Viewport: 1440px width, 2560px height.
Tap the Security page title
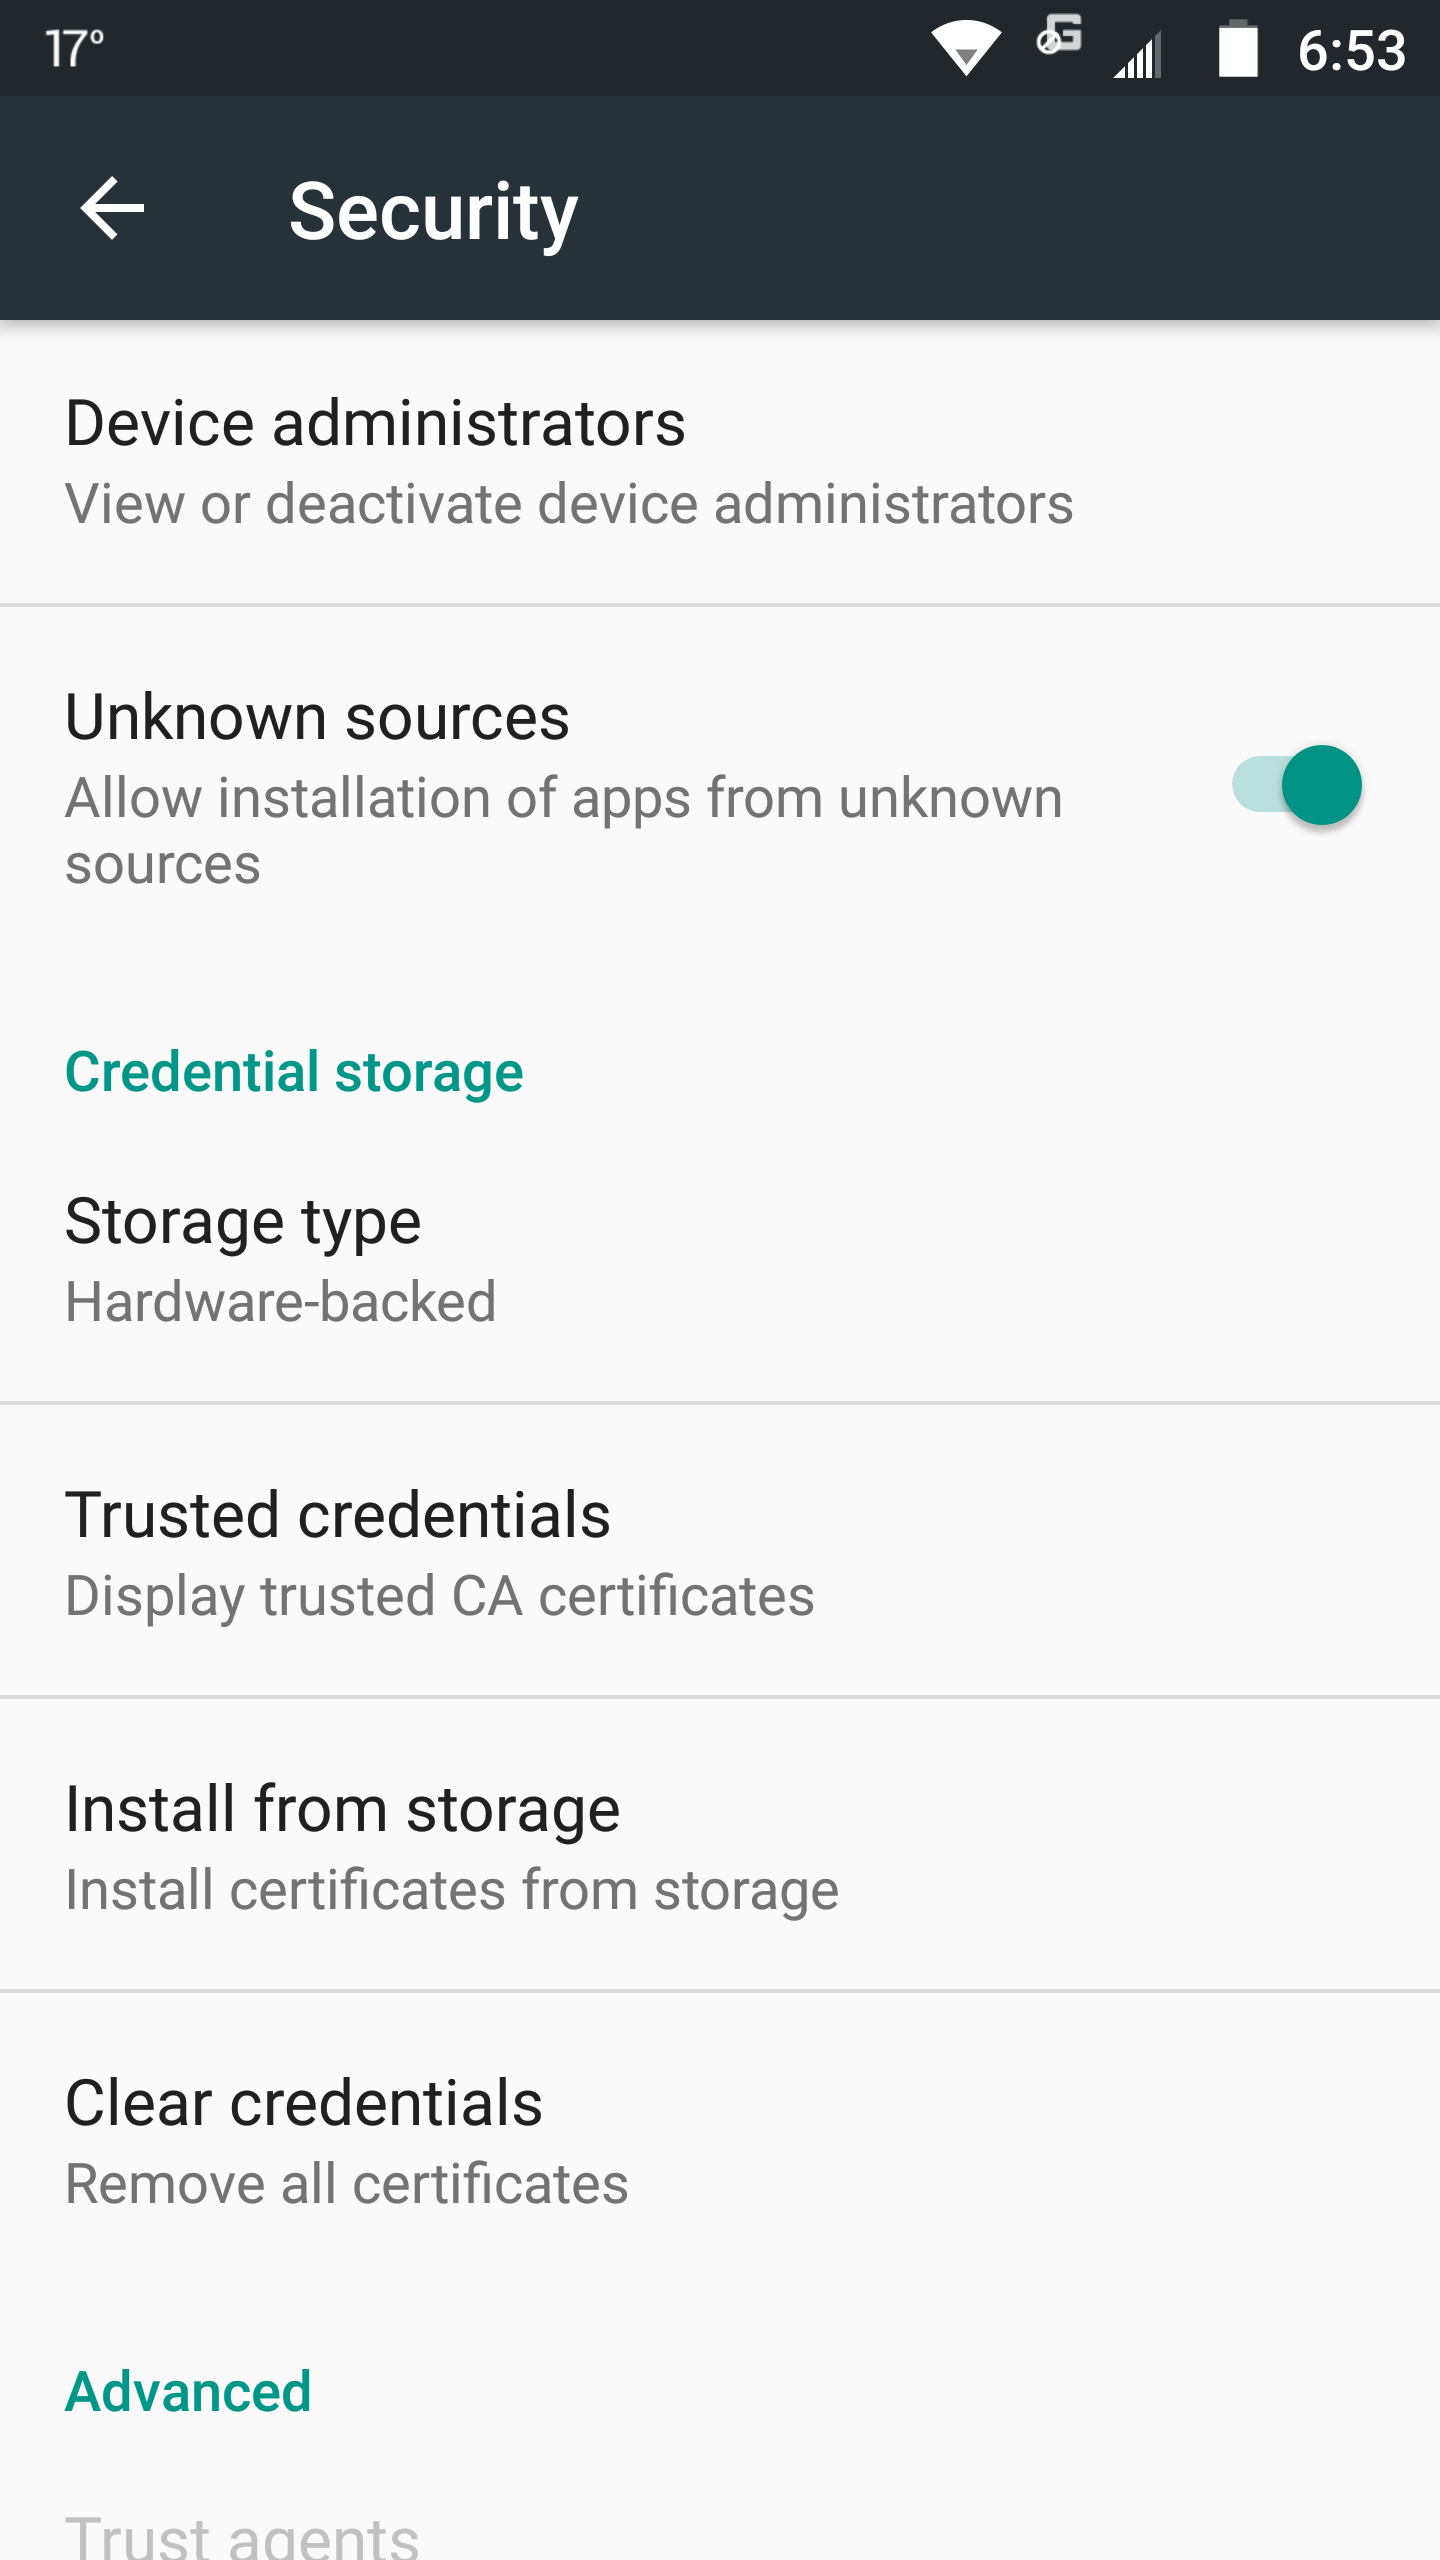[x=433, y=211]
